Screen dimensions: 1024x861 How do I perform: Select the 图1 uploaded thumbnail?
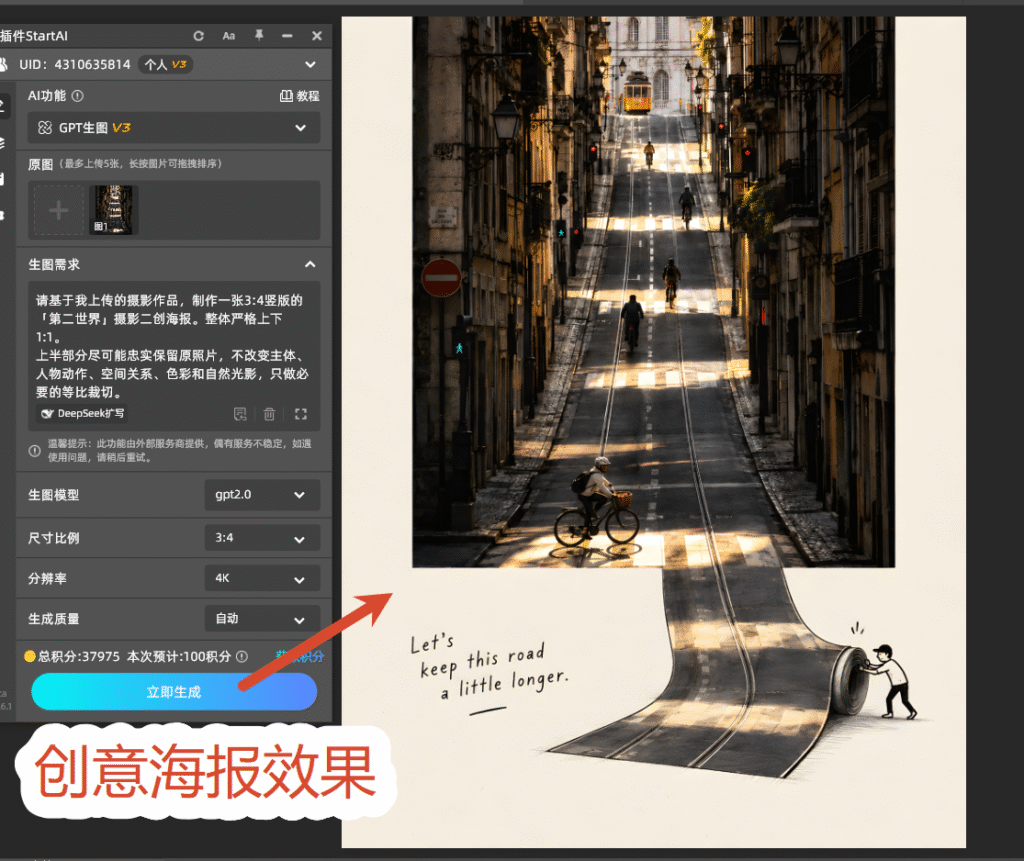click(x=114, y=210)
